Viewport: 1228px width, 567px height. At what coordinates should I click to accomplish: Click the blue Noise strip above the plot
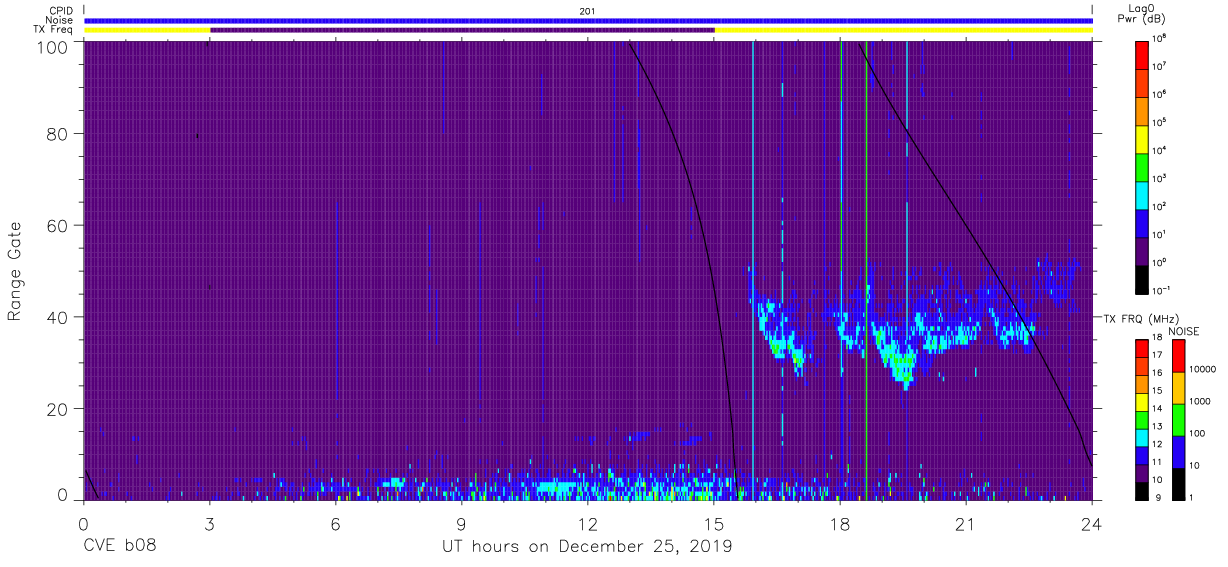coord(588,20)
